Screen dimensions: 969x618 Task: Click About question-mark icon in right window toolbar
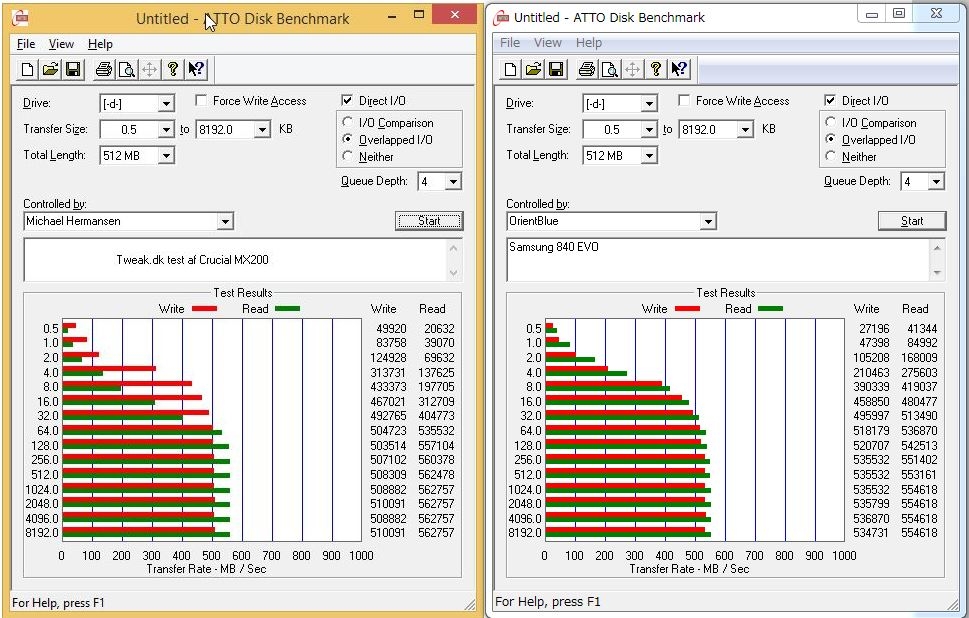tap(655, 69)
